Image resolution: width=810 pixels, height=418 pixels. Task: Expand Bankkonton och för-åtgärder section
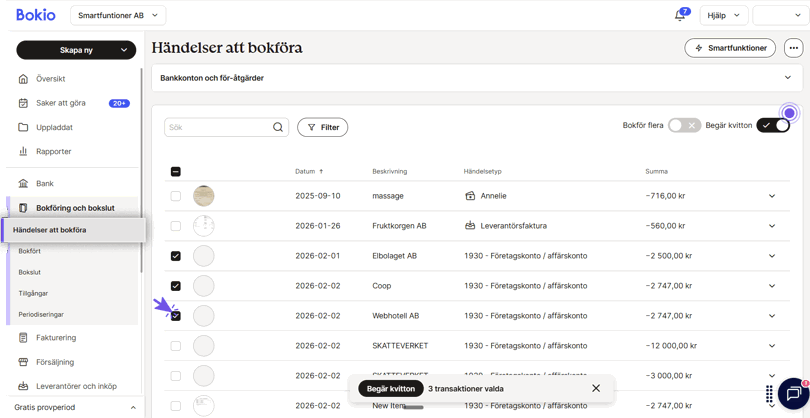787,78
